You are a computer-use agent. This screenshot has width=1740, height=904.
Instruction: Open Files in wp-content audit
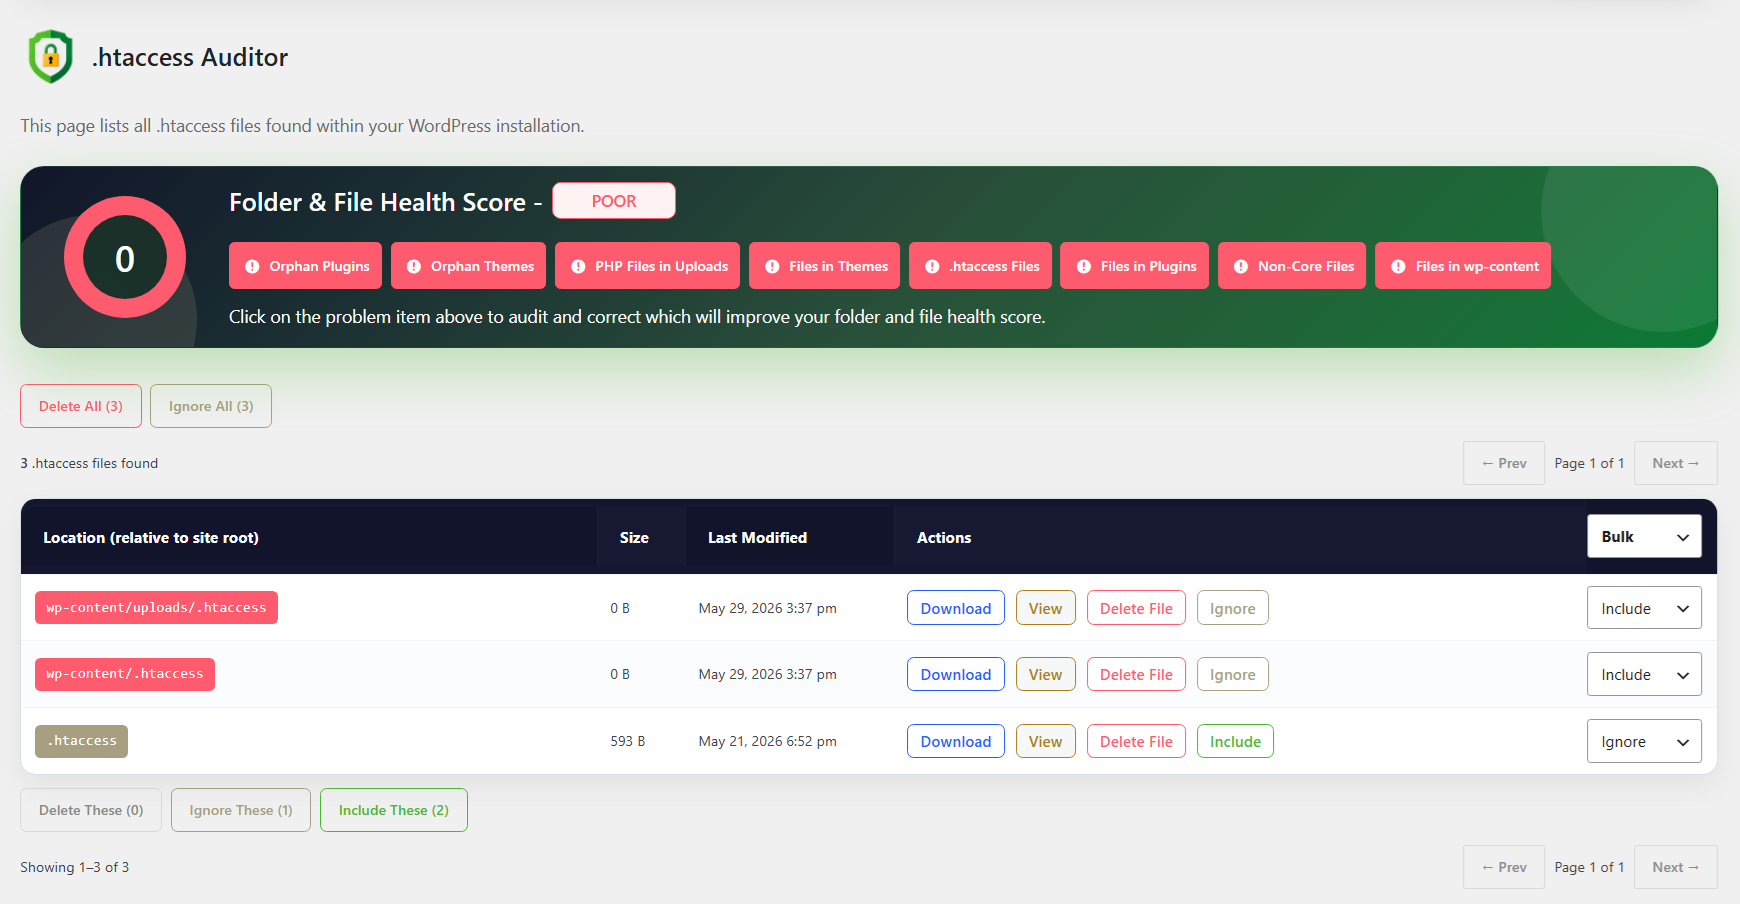tap(1463, 266)
